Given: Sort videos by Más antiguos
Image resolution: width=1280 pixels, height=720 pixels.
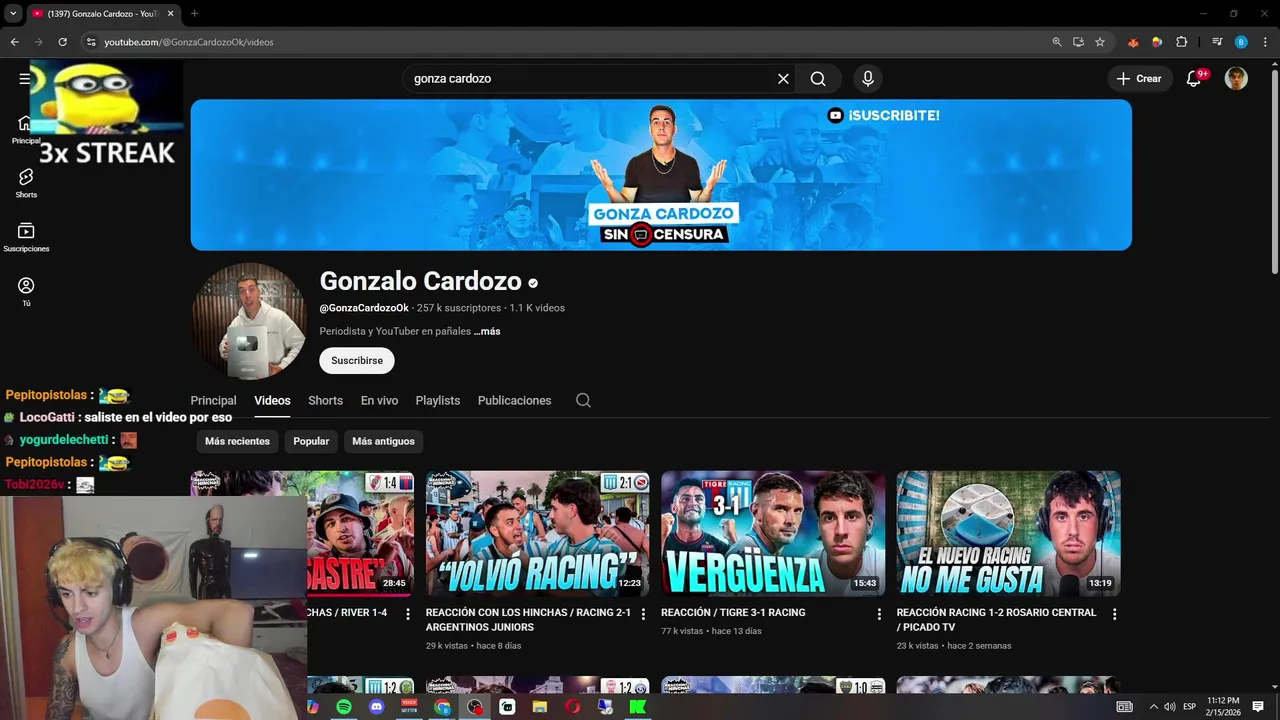Looking at the screenshot, I should pos(383,441).
